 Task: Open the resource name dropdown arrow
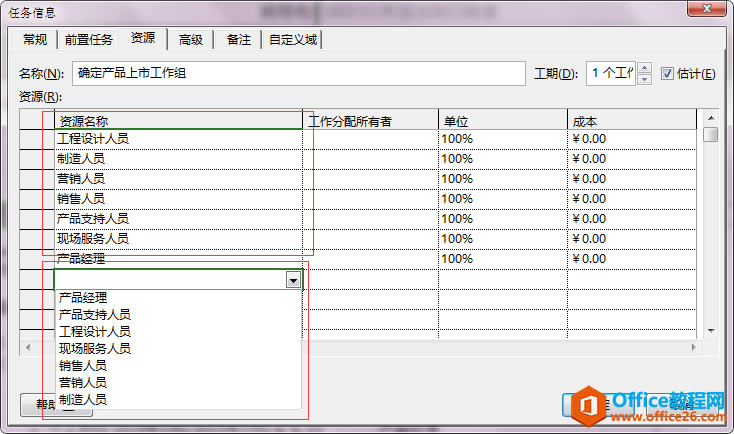pos(293,280)
